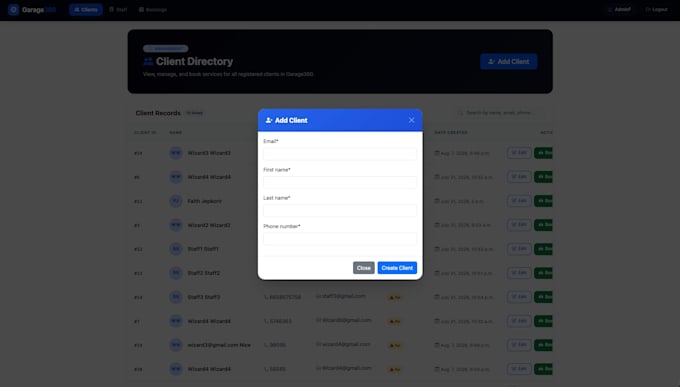This screenshot has height=387, width=680.
Task: Click phone icon in Staff3 Staff3 row
Action: 266,297
